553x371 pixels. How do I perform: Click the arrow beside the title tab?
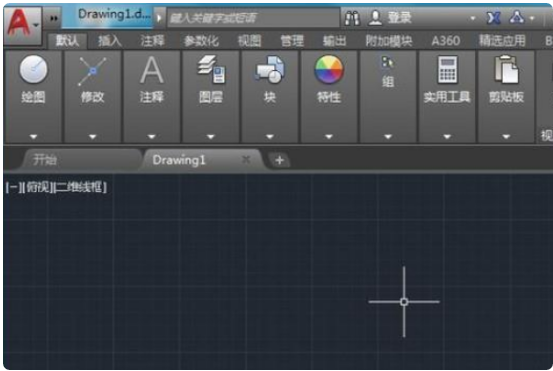pos(159,18)
